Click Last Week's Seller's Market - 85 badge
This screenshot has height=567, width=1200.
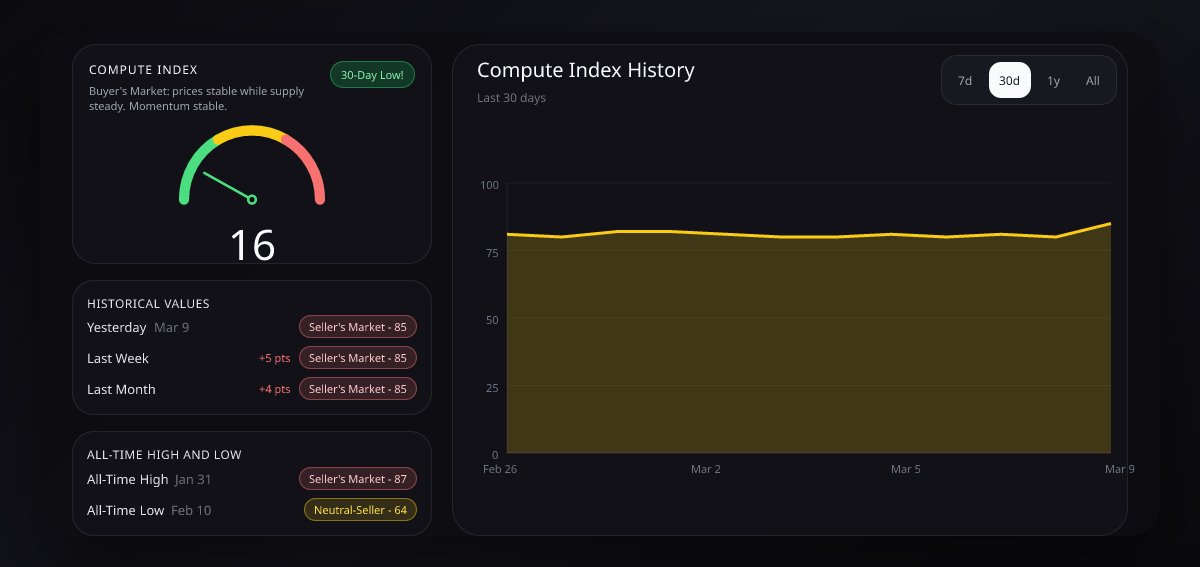pyautogui.click(x=358, y=358)
